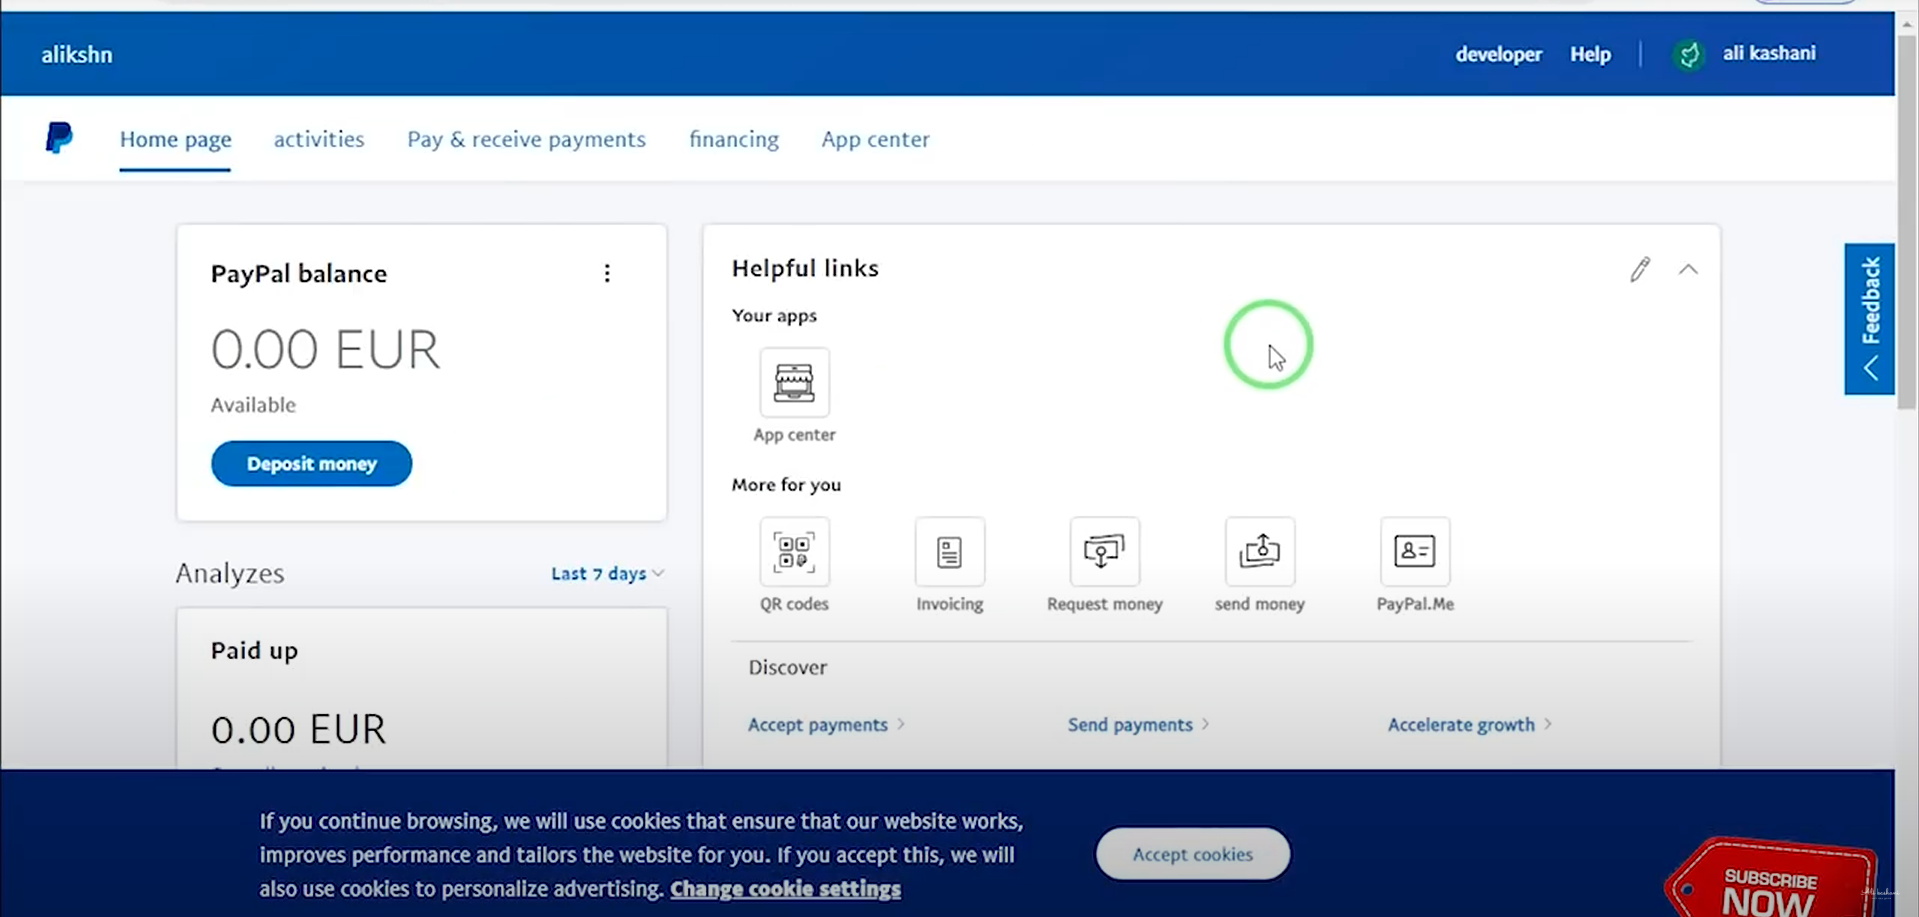The width and height of the screenshot is (1919, 917).
Task: Collapse the Helpful links panel
Action: click(x=1688, y=269)
